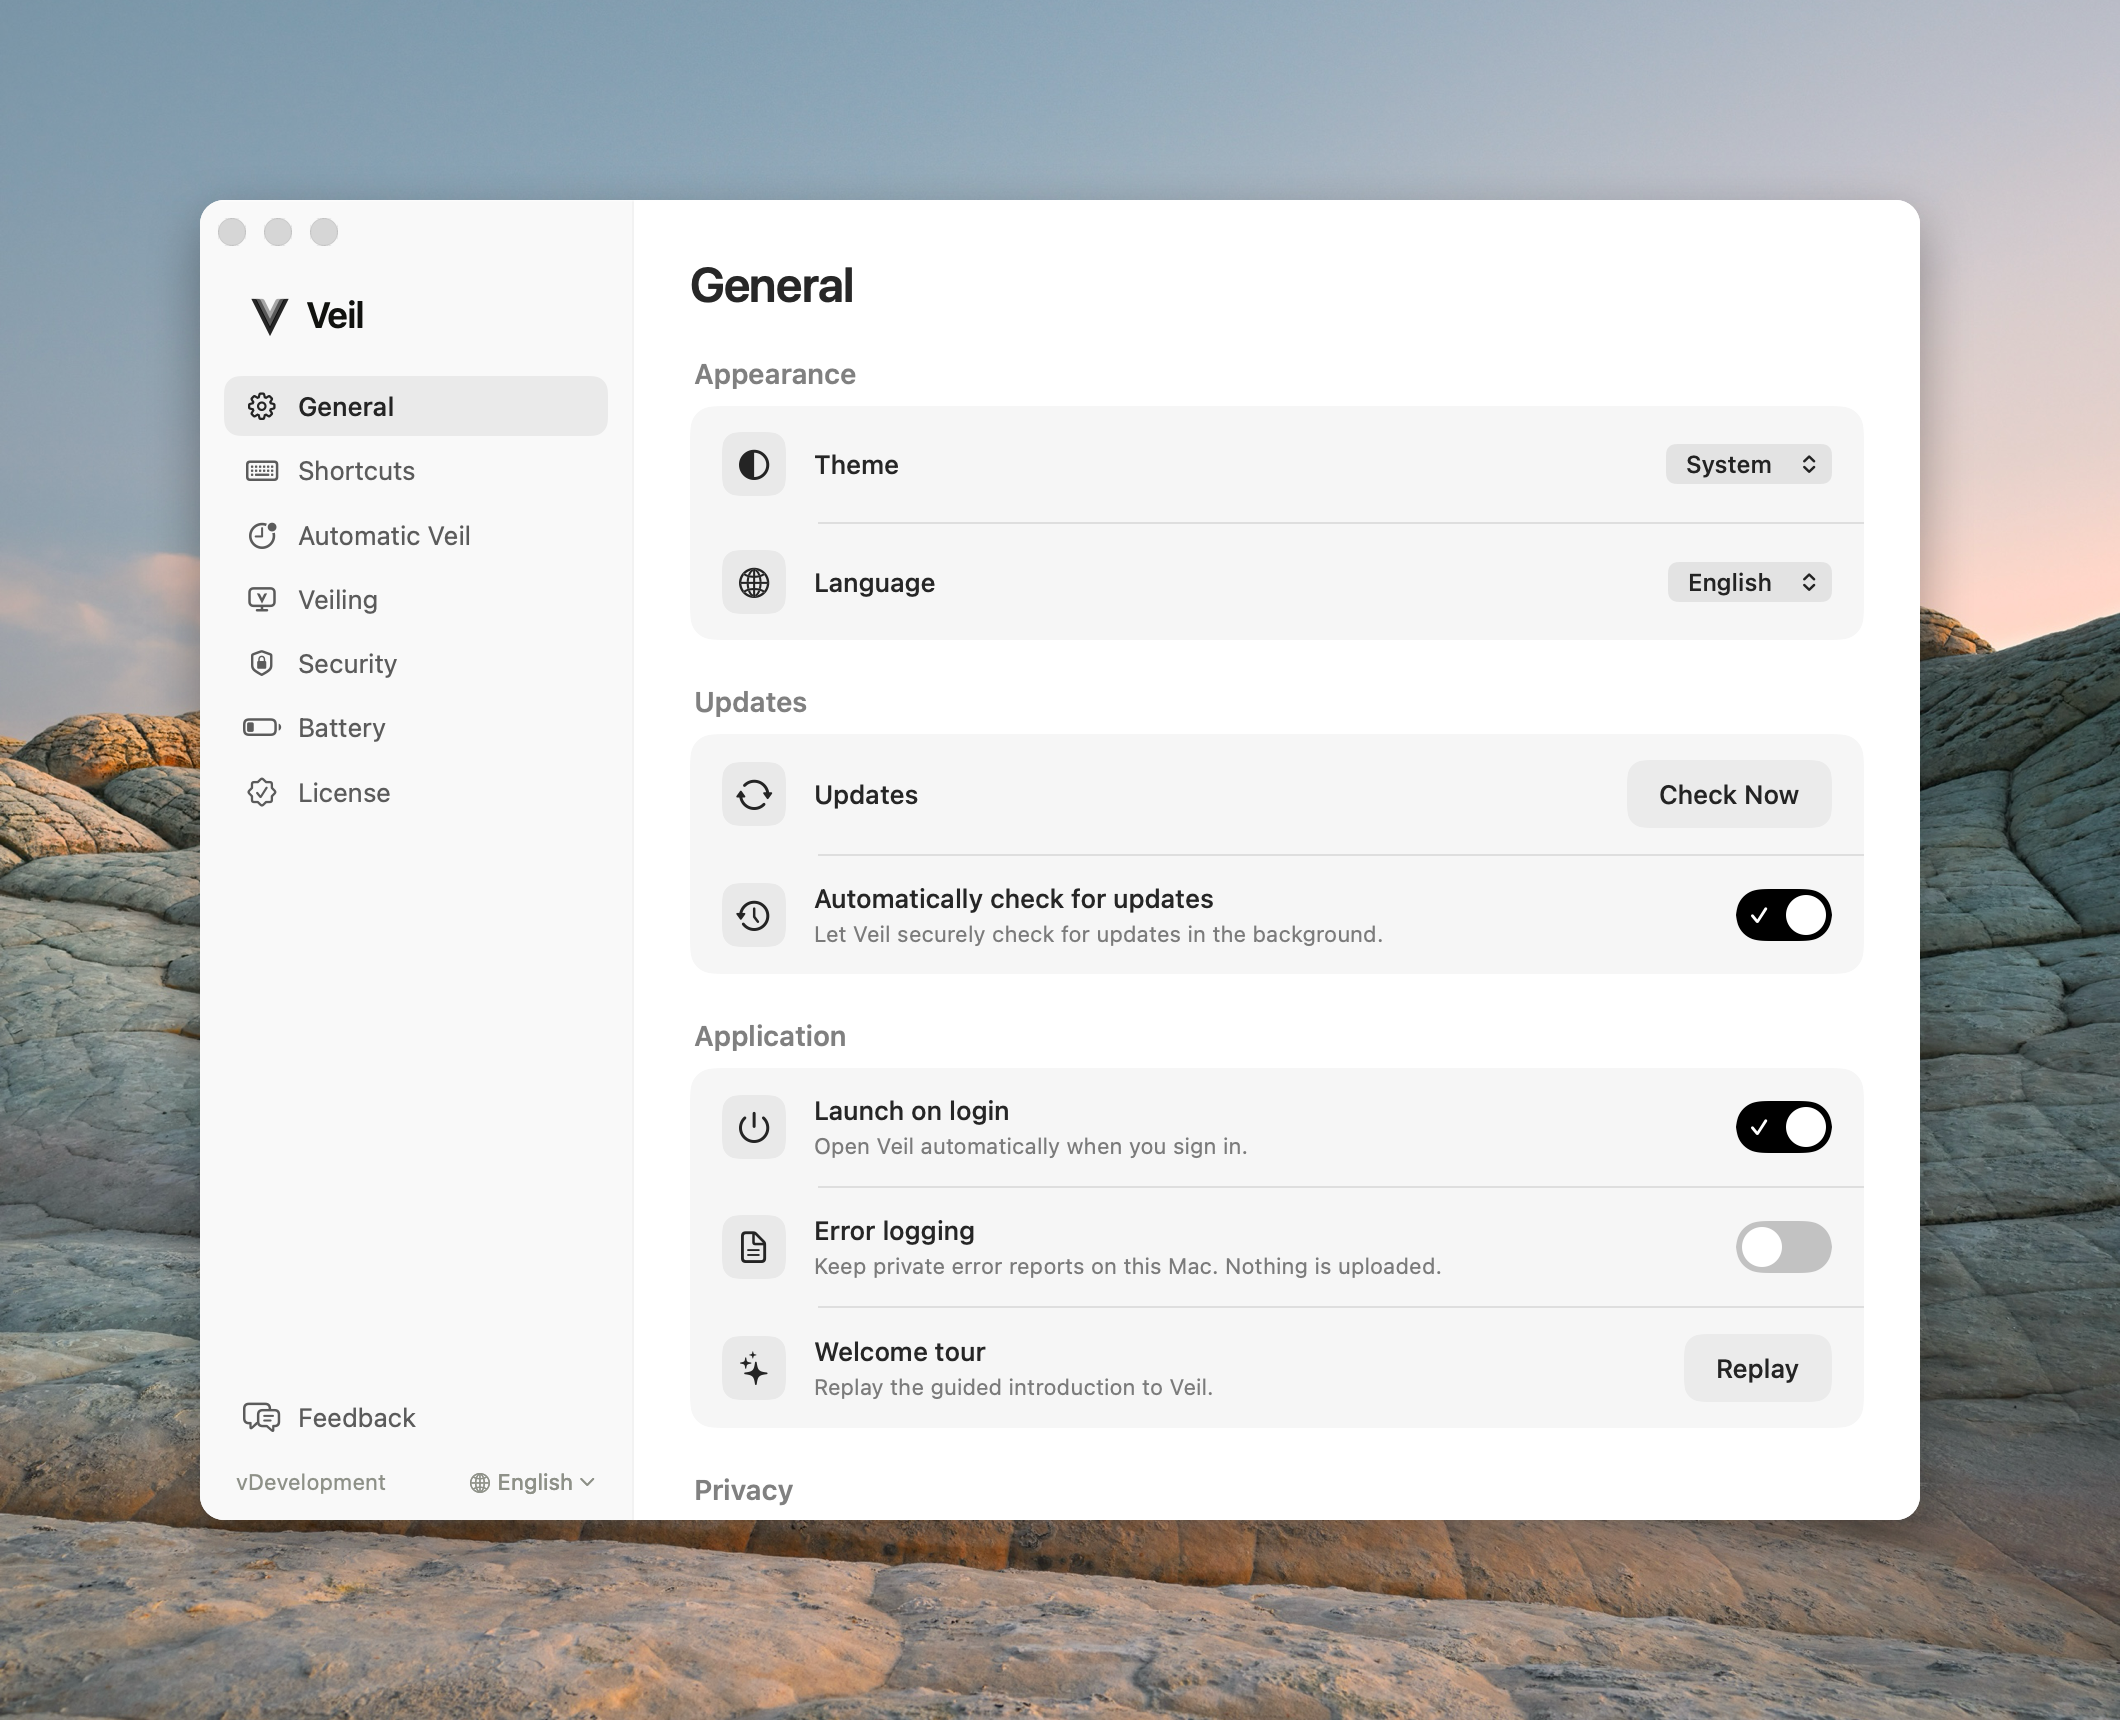
Task: Click the Automatic Veil clock icon
Action: pyautogui.click(x=262, y=535)
